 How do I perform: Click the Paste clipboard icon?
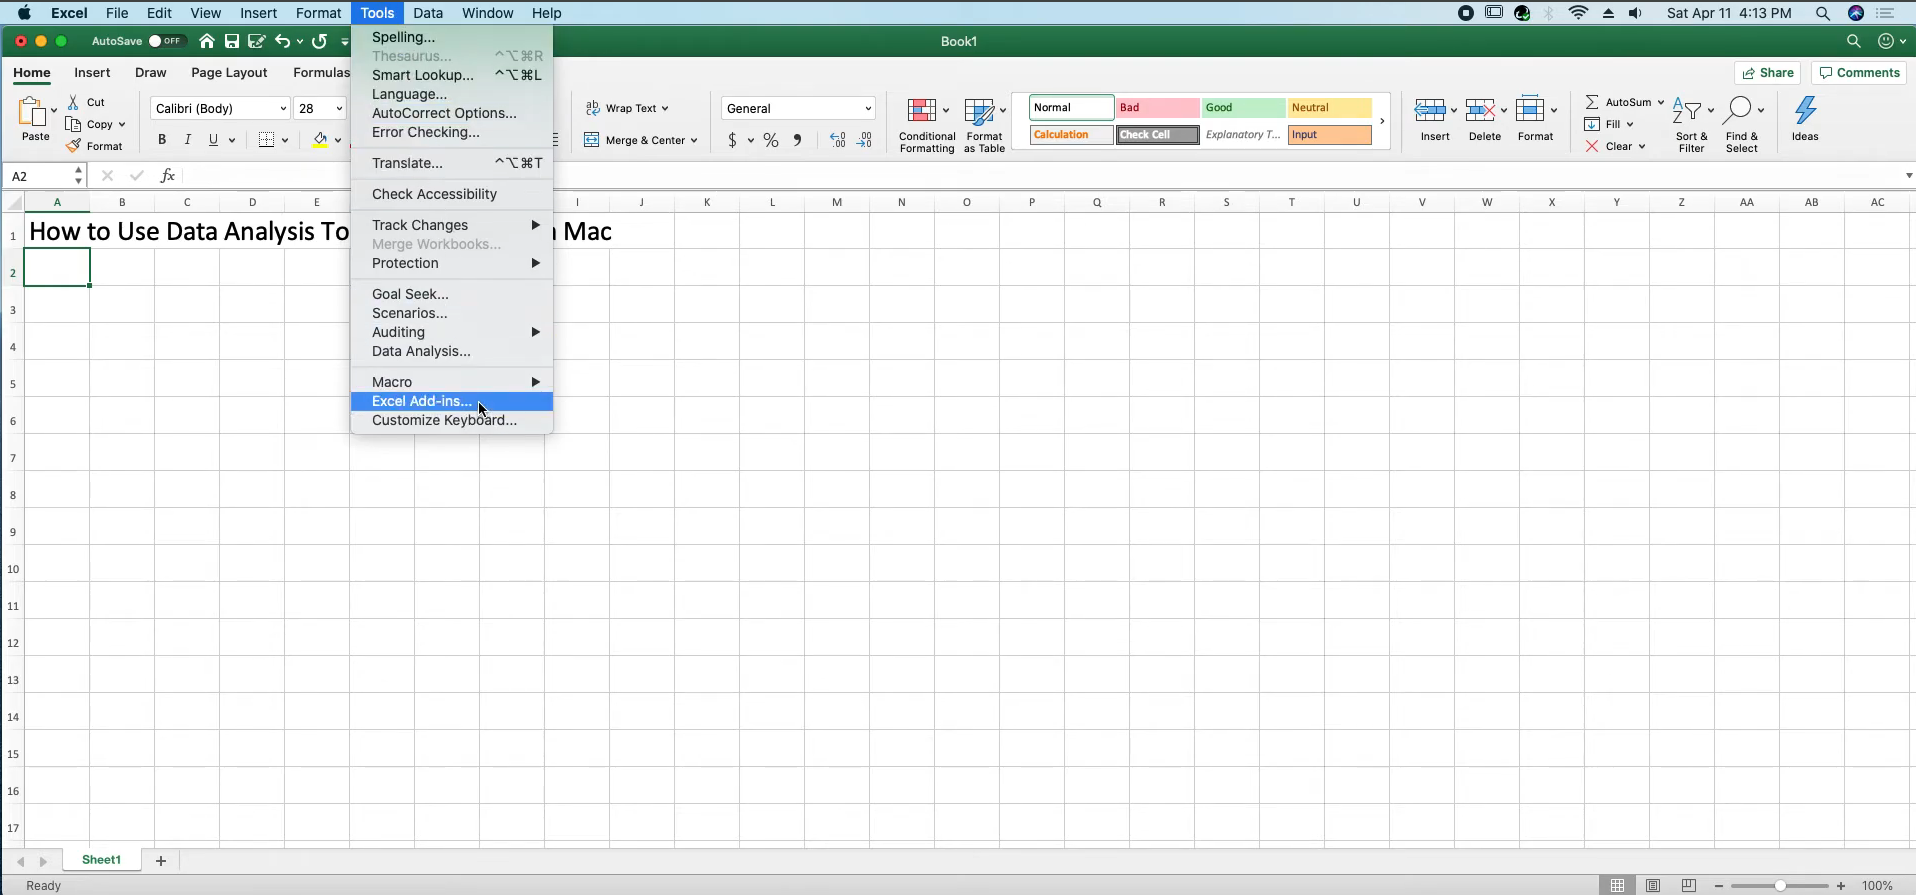click(x=33, y=111)
